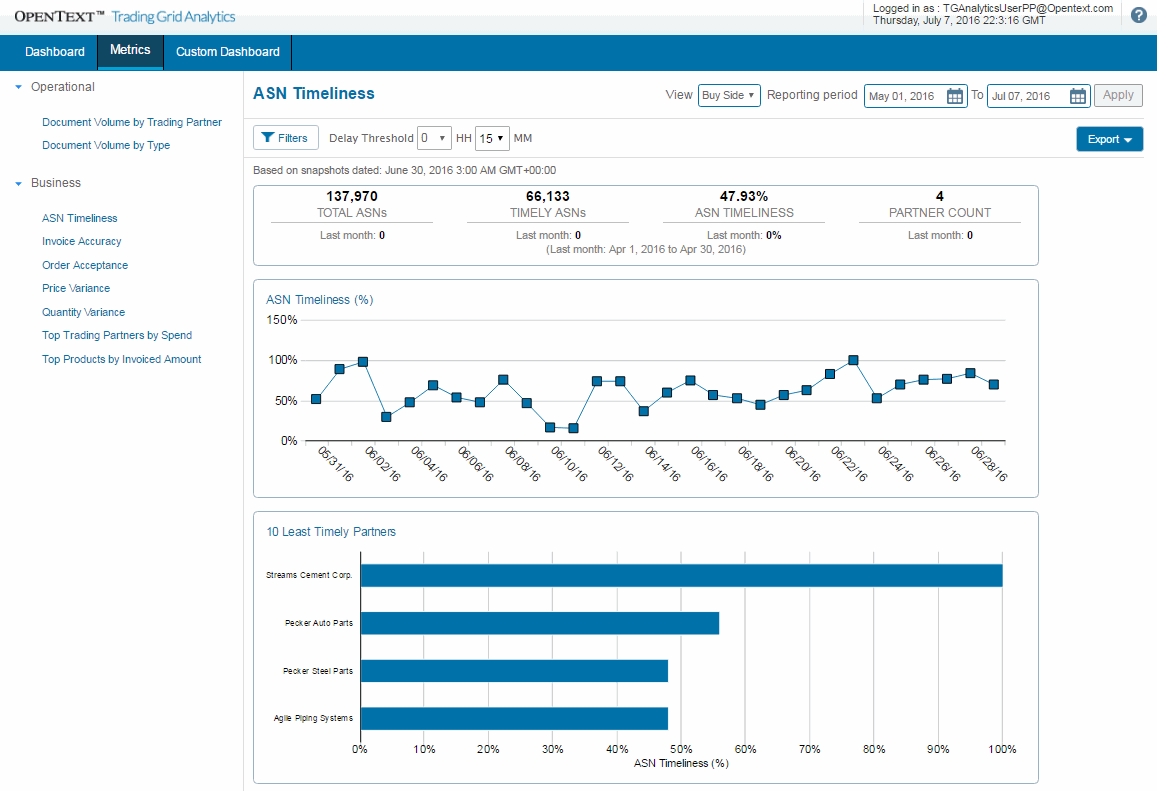
Task: Click the Streams Cement Corp. bar
Action: coord(682,576)
